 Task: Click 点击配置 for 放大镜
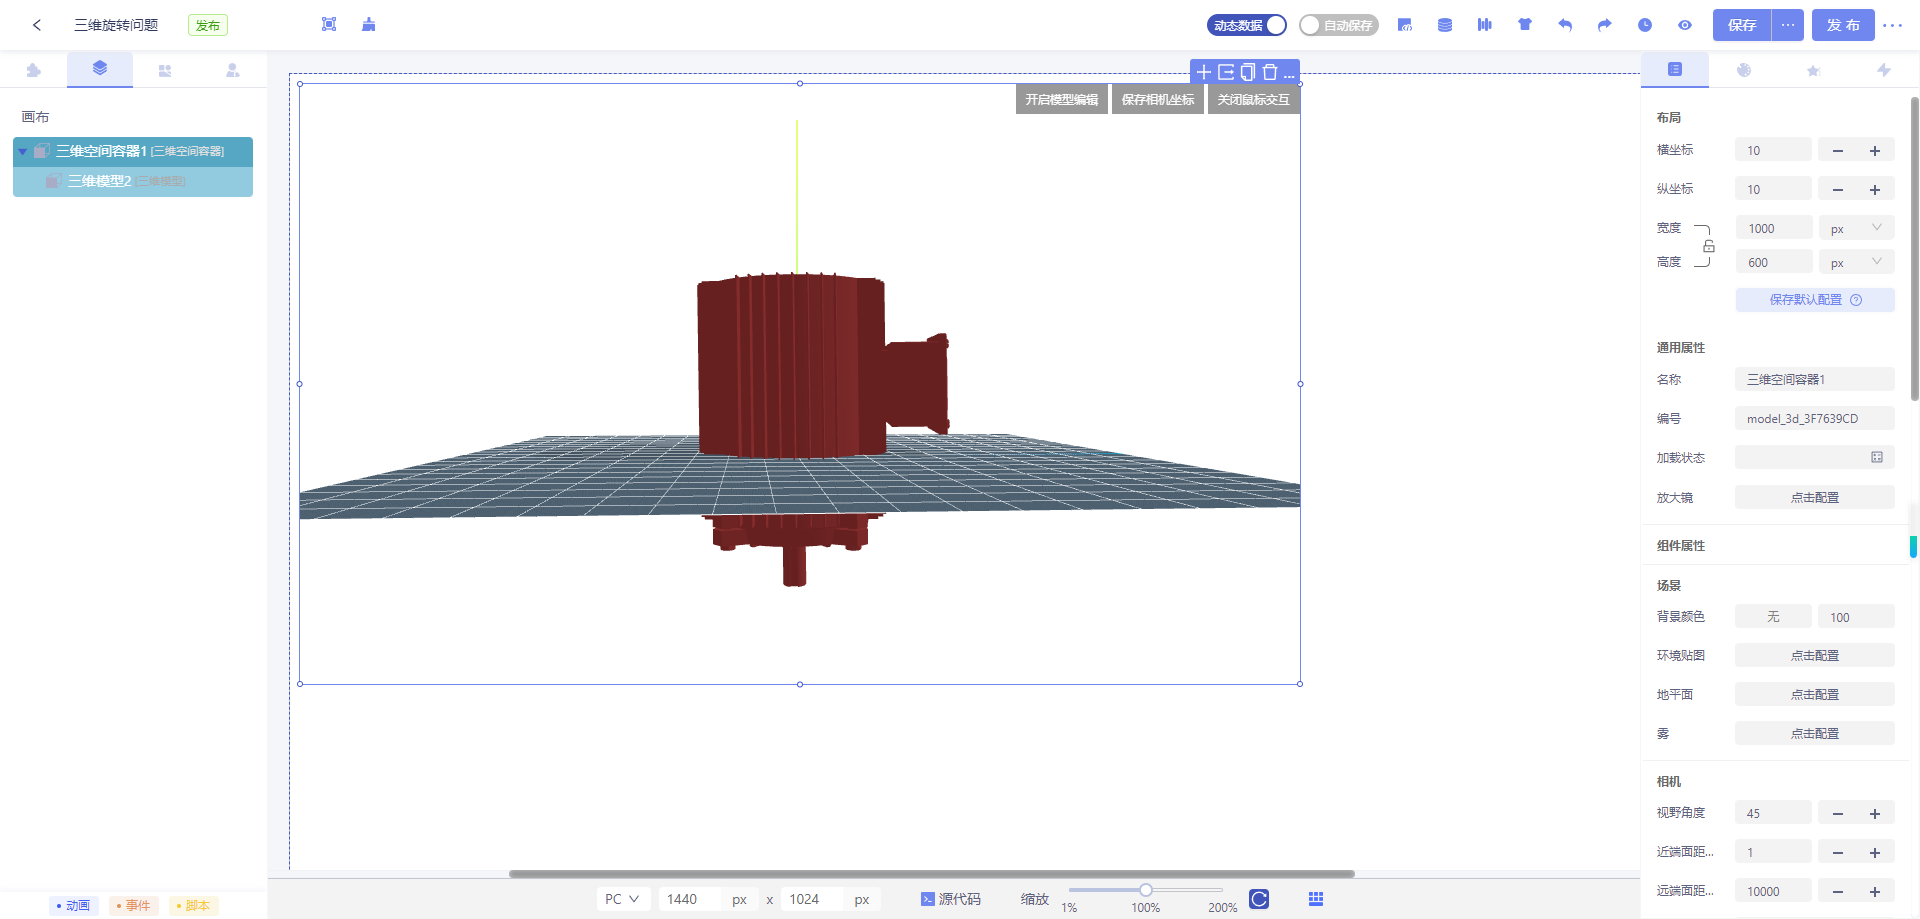coord(1815,497)
